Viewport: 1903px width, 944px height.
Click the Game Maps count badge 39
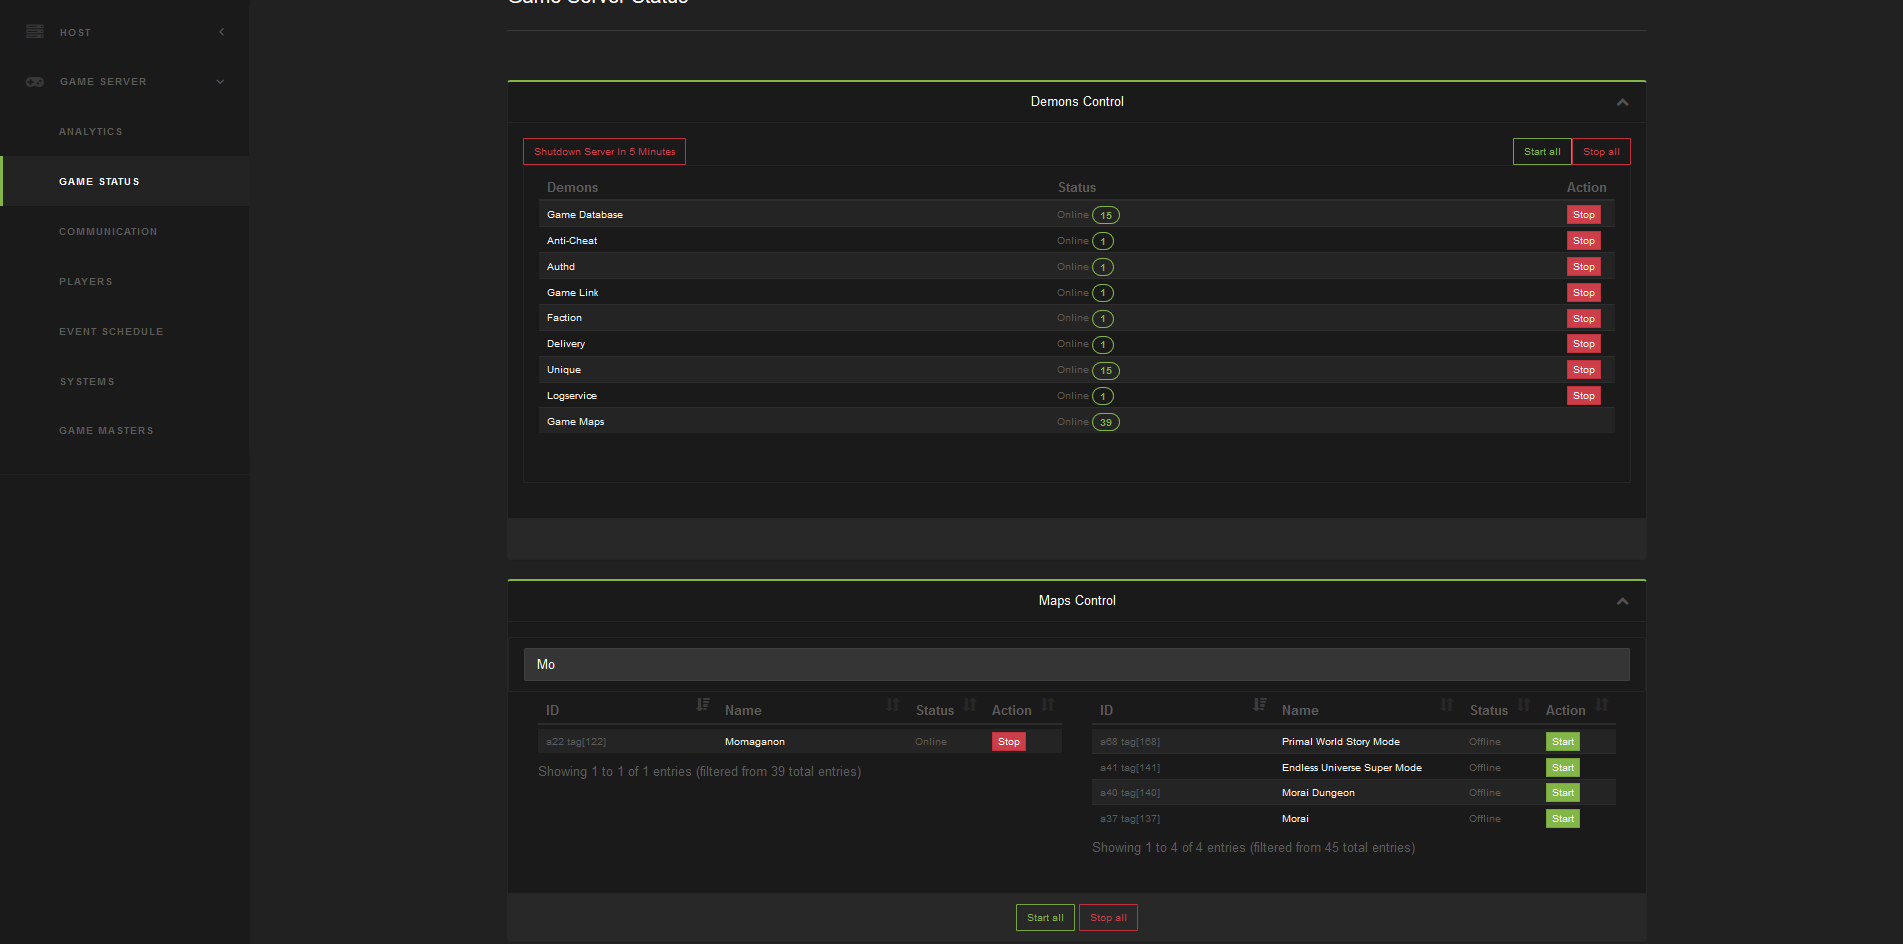tap(1106, 422)
